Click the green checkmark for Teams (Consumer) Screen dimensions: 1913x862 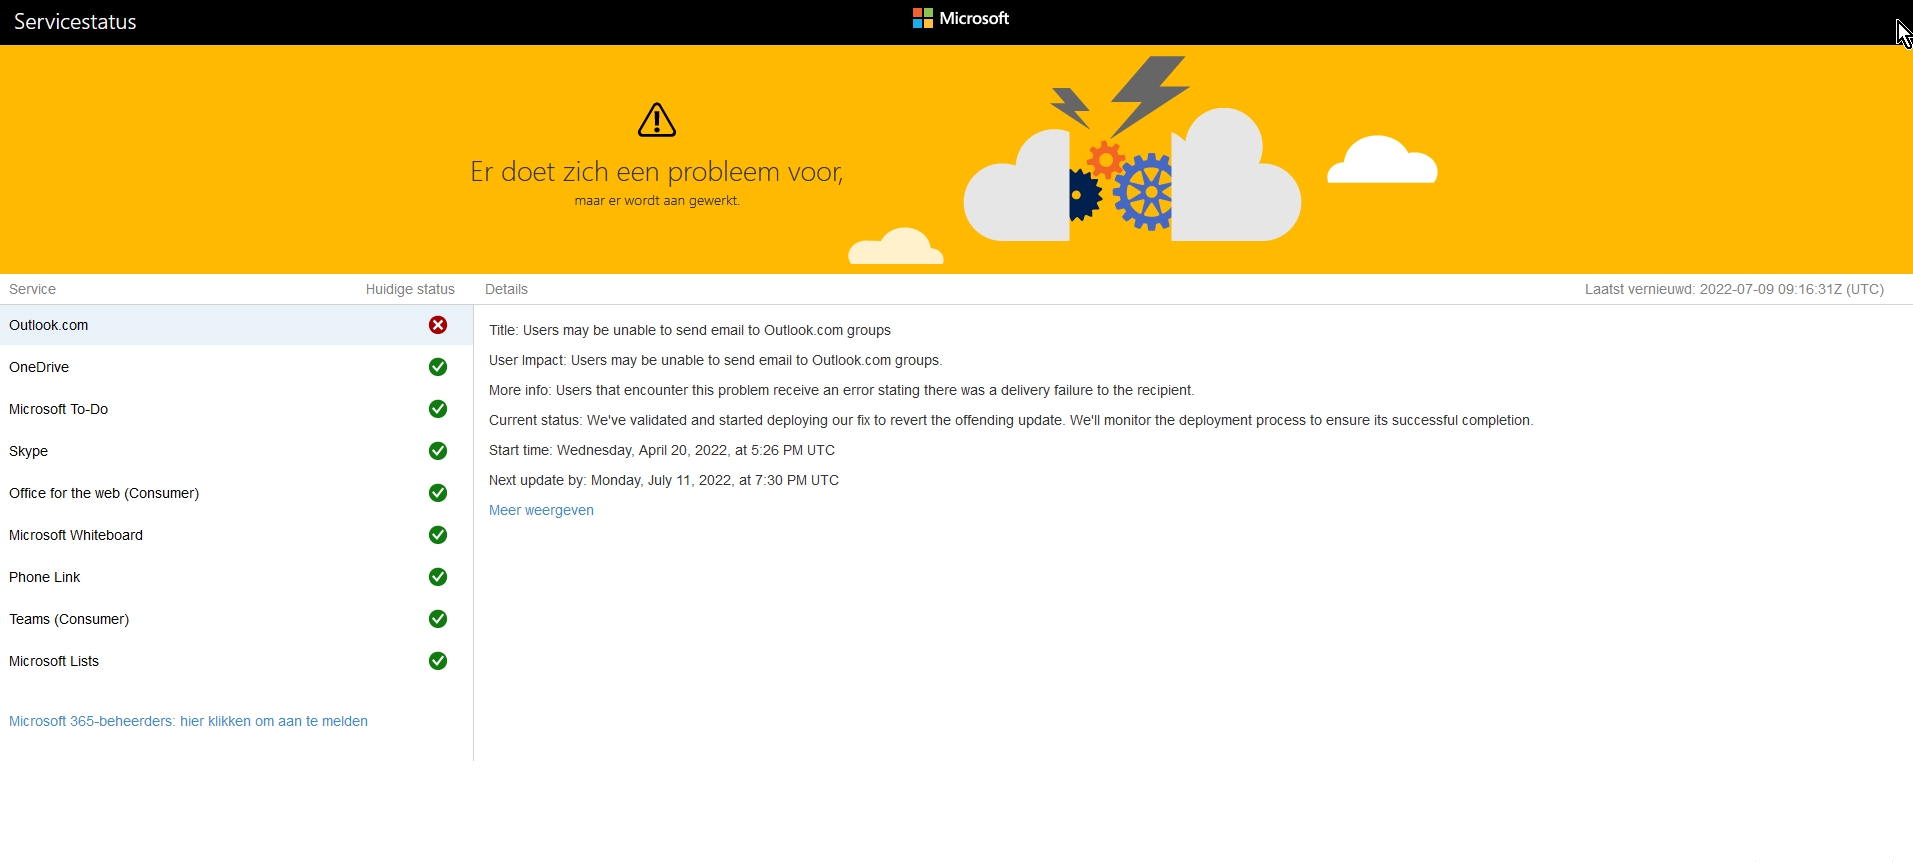(x=438, y=619)
